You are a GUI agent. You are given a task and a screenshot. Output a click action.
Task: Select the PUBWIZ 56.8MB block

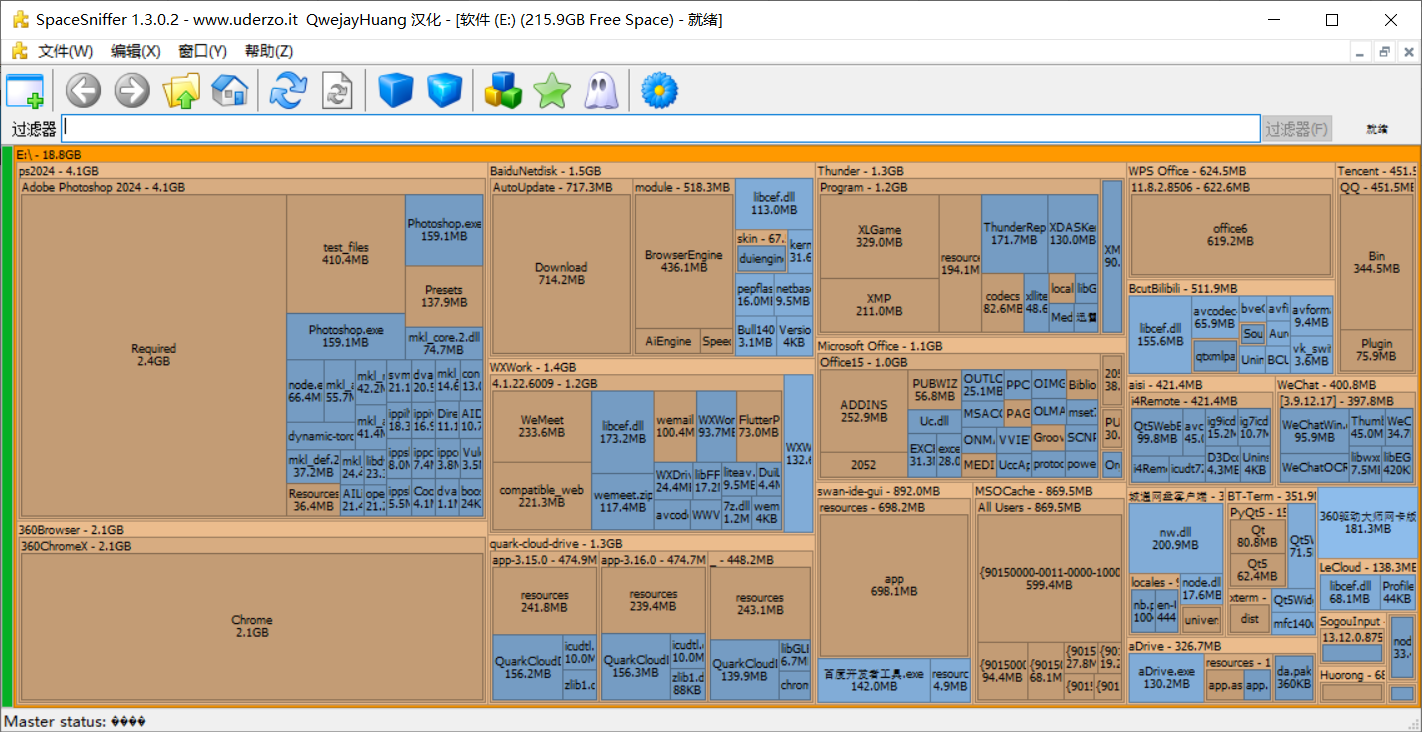[x=934, y=390]
